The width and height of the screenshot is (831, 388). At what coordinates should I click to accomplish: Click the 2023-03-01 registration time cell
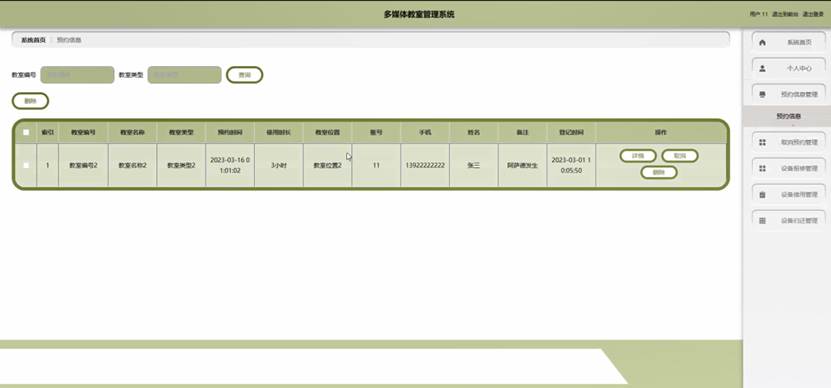571,165
